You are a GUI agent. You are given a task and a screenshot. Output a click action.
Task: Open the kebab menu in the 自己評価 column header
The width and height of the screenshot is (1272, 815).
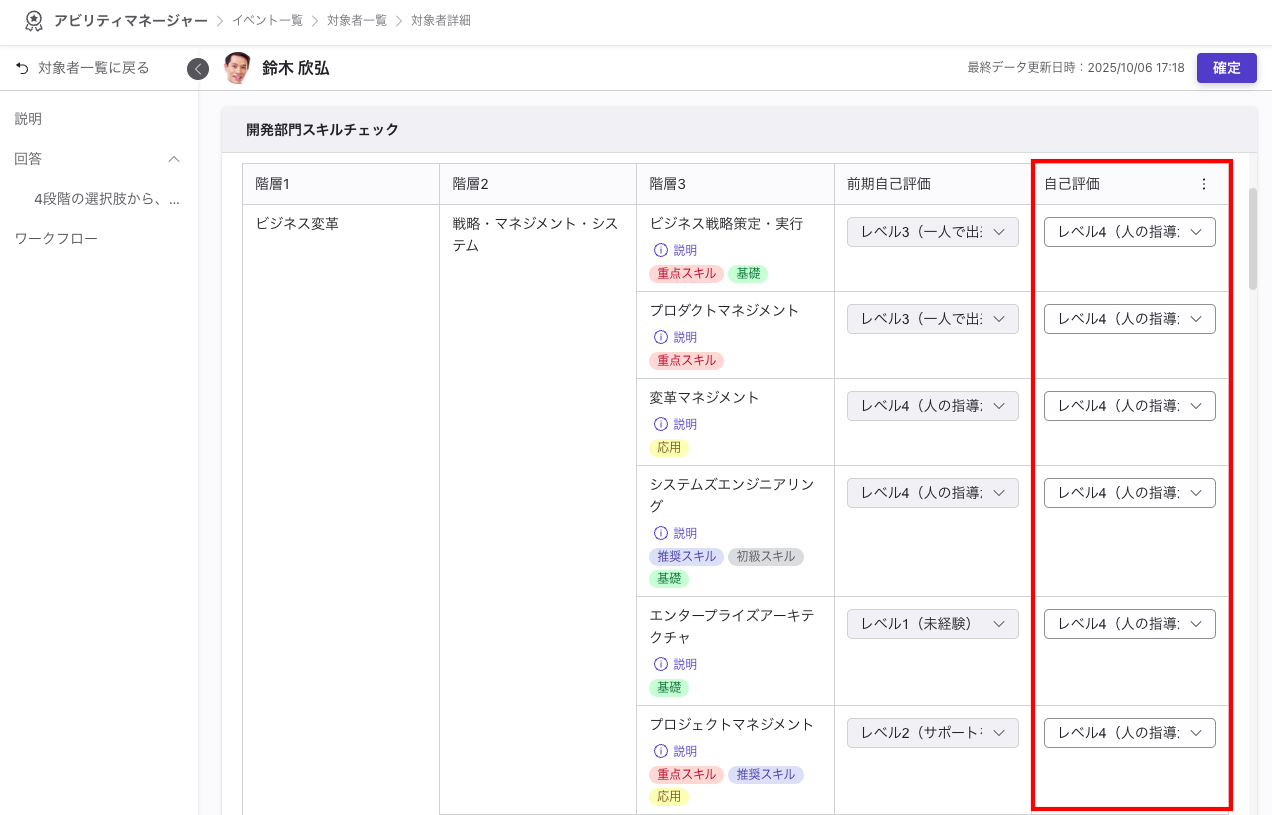pyautogui.click(x=1204, y=183)
